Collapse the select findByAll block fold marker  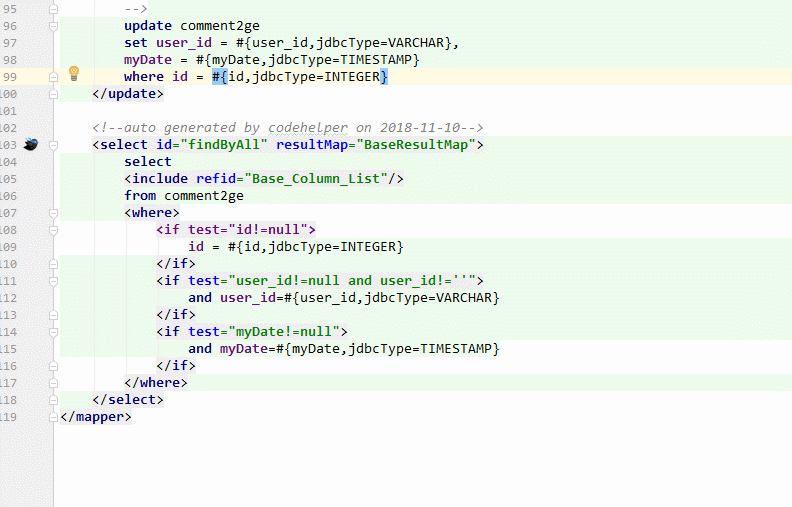click(x=53, y=145)
